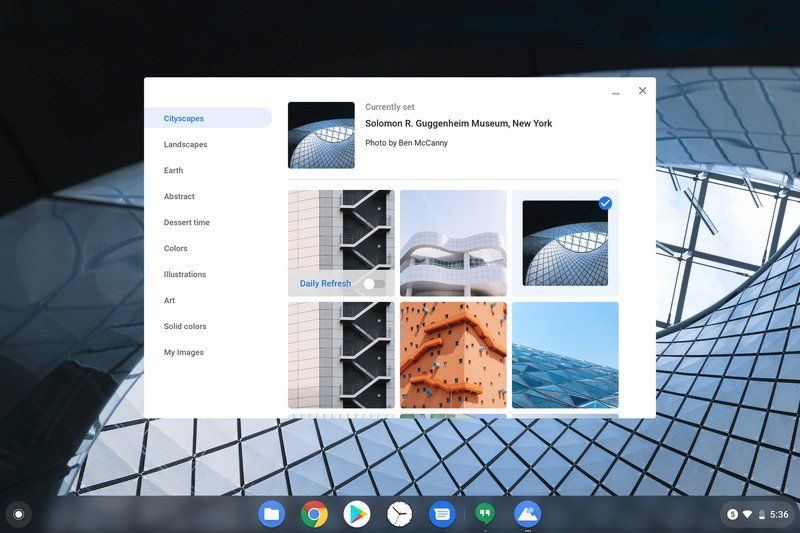
Task: Choose the blue glass roof wallpaper
Action: [x=565, y=355]
